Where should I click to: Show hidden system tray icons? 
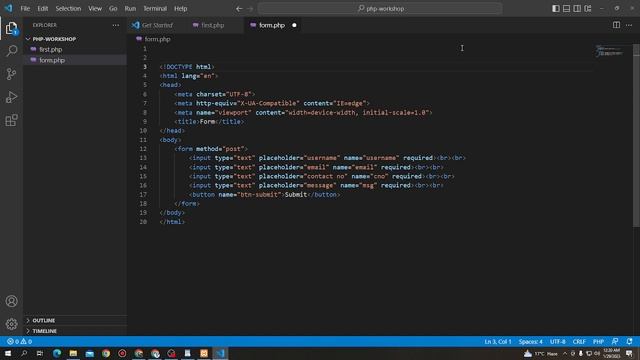565,353
